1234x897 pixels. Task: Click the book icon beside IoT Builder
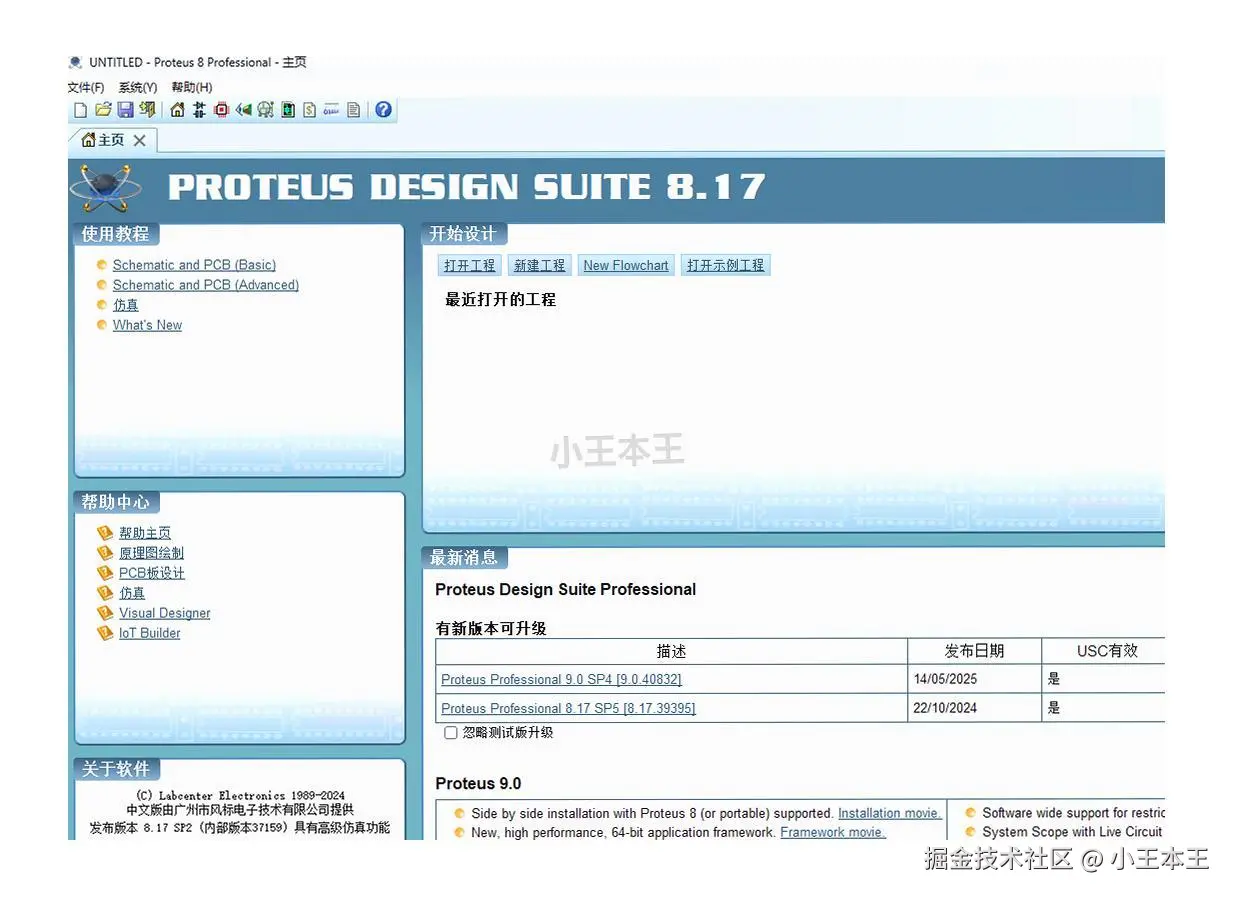pyautogui.click(x=105, y=633)
